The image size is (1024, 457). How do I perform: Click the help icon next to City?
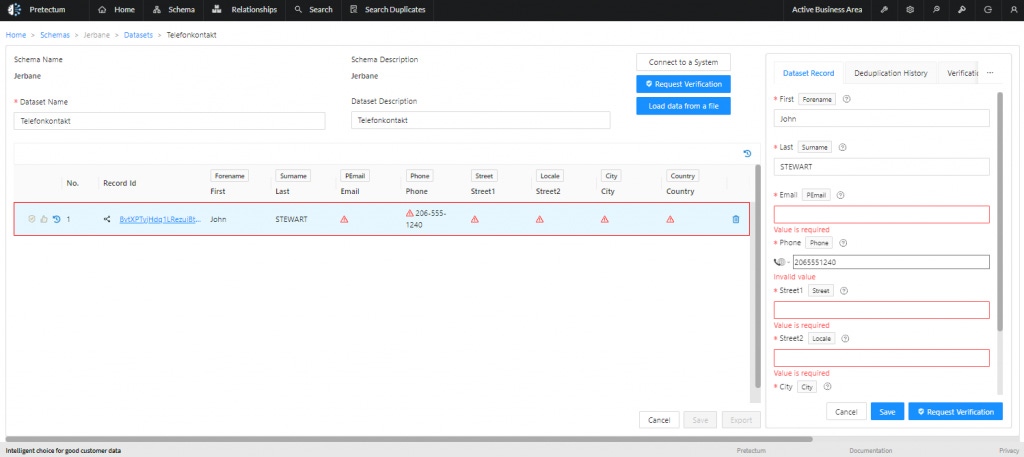[x=827, y=386]
